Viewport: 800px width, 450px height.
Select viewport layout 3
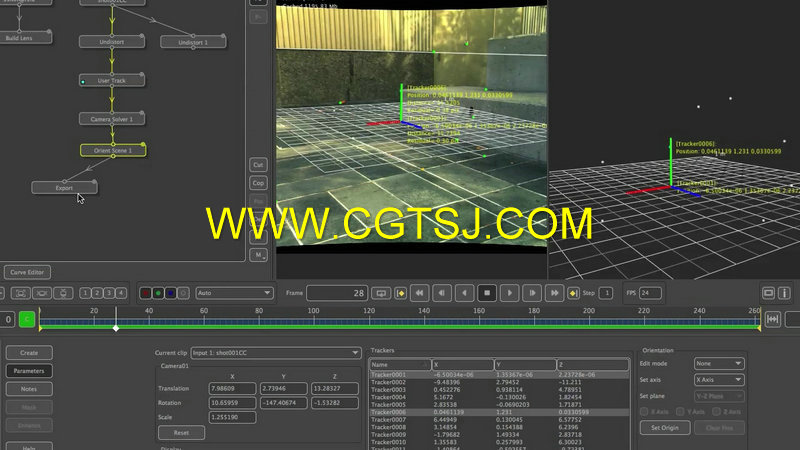pyautogui.click(x=109, y=293)
